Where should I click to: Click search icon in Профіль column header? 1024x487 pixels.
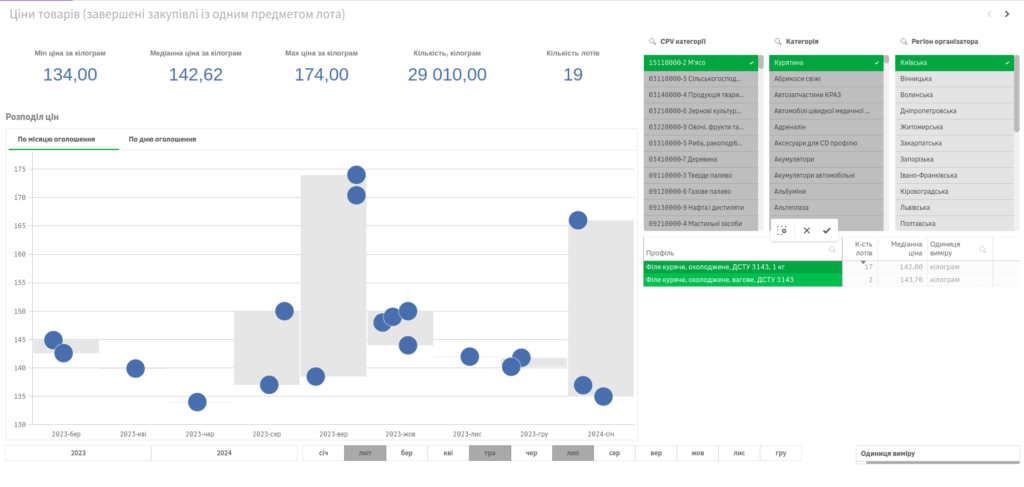tap(832, 250)
